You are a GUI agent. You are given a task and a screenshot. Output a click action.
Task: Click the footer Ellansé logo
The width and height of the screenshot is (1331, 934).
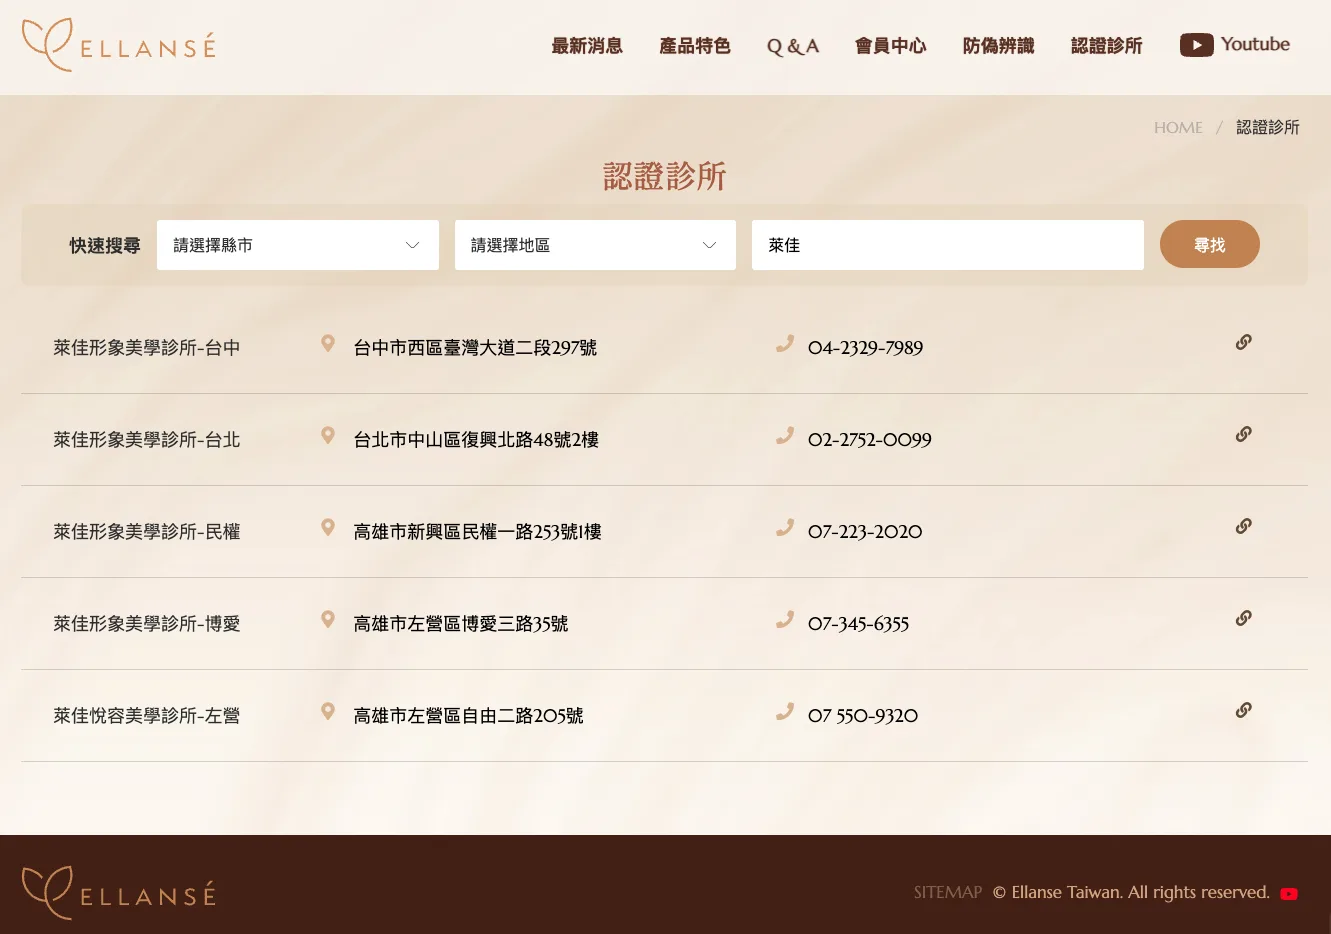coord(117,891)
